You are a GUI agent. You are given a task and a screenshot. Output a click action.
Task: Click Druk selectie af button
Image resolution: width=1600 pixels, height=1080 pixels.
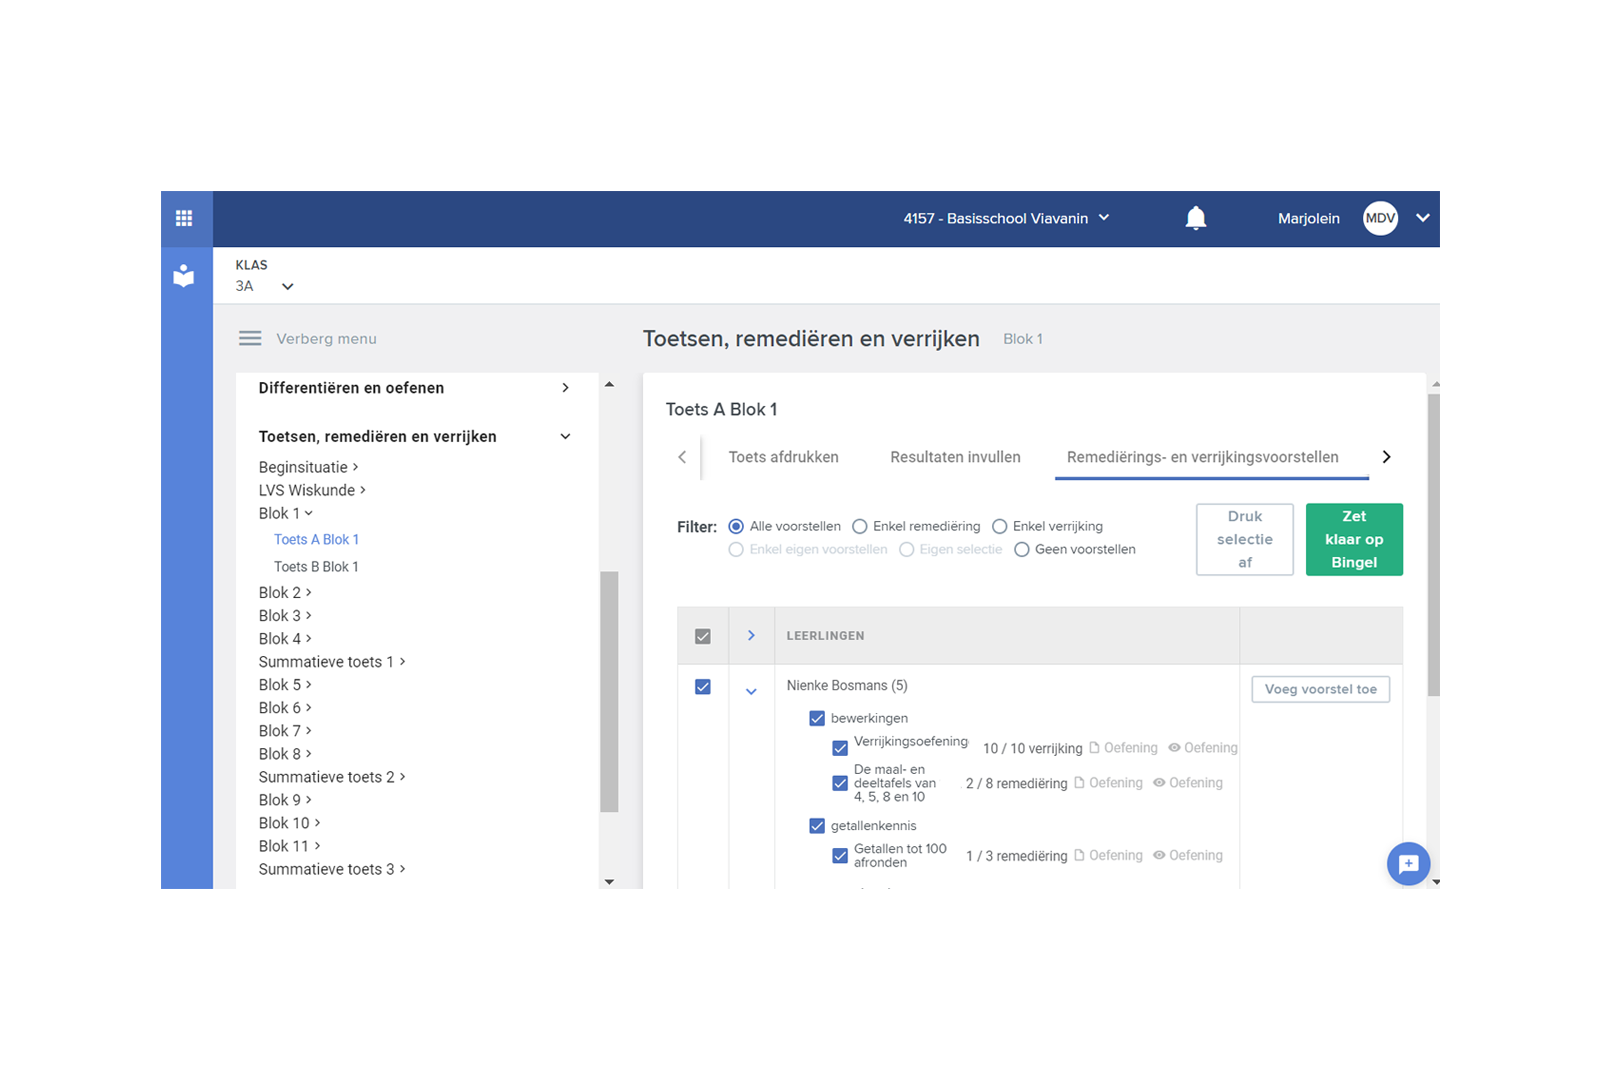point(1245,539)
